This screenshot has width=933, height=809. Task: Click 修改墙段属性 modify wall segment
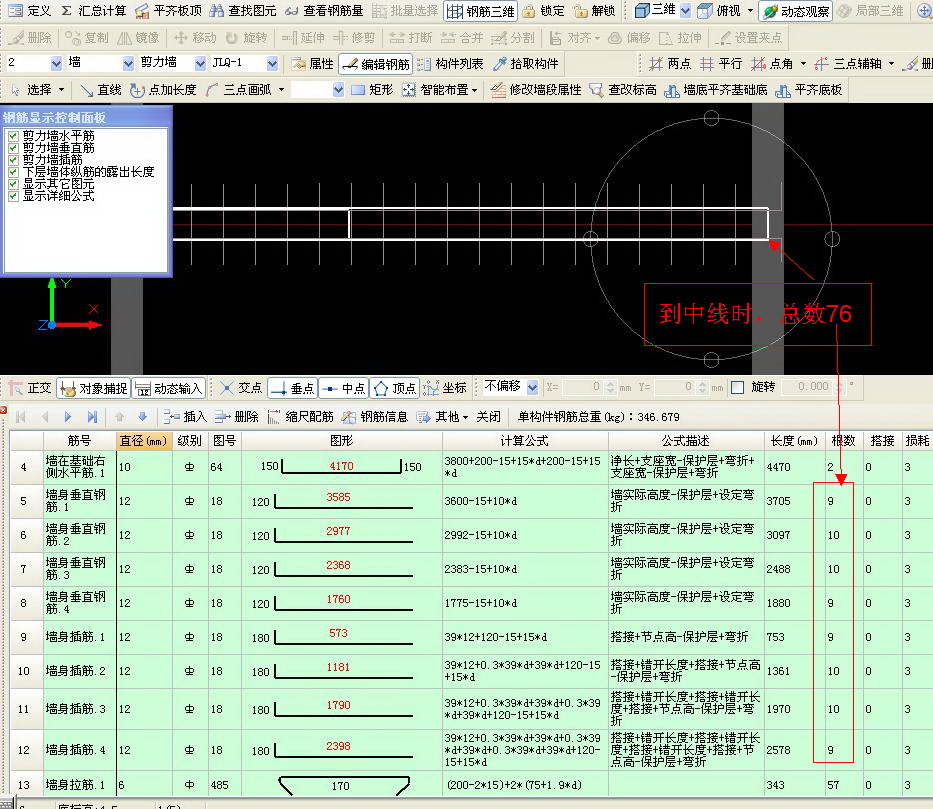tap(536, 89)
